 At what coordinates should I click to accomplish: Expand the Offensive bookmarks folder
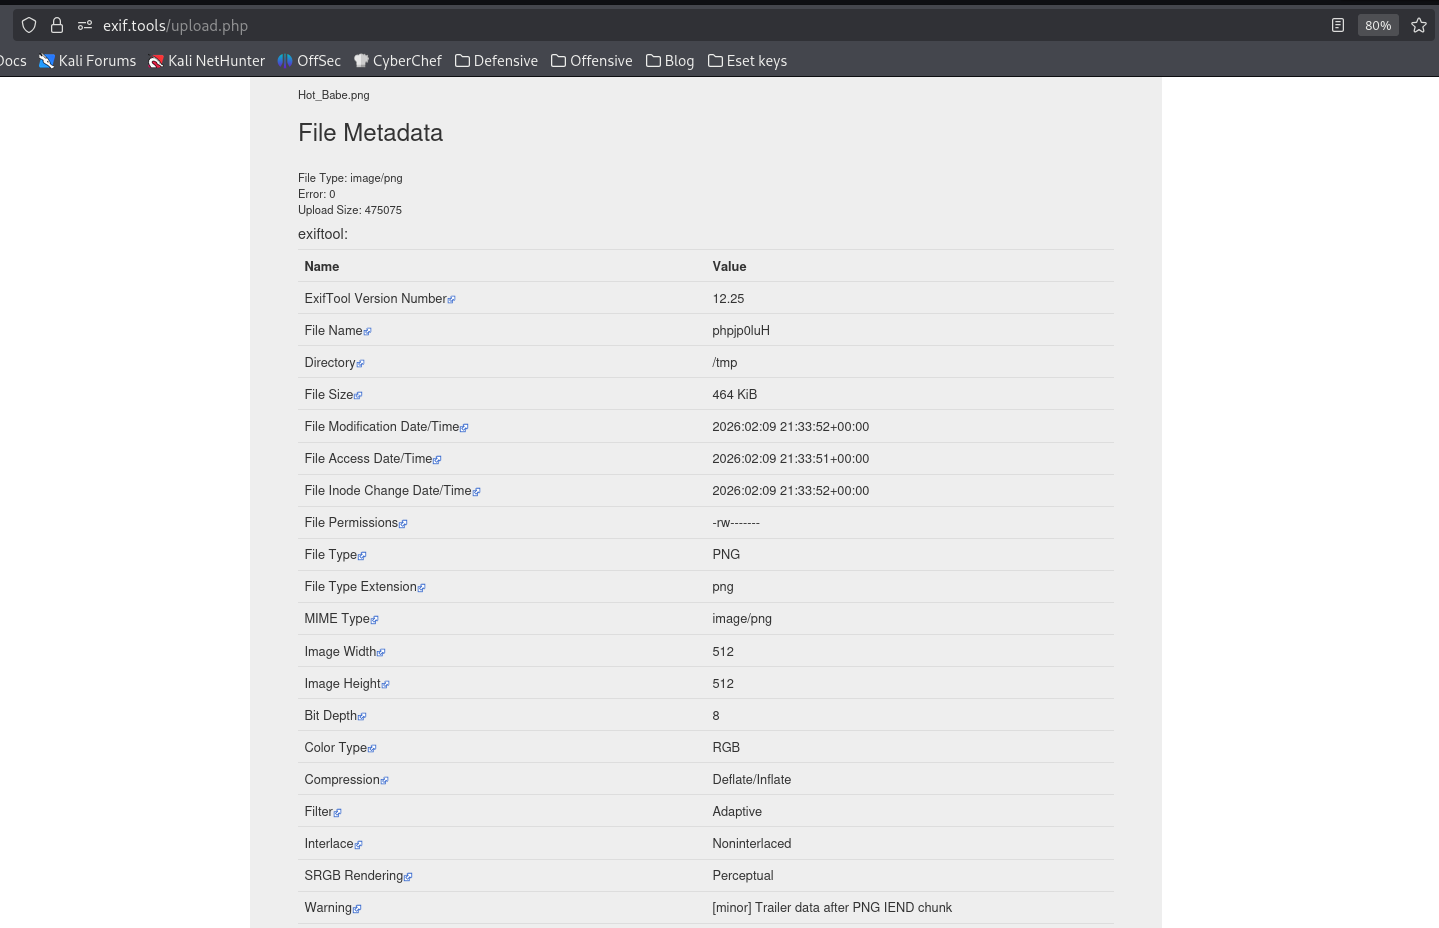(x=592, y=61)
